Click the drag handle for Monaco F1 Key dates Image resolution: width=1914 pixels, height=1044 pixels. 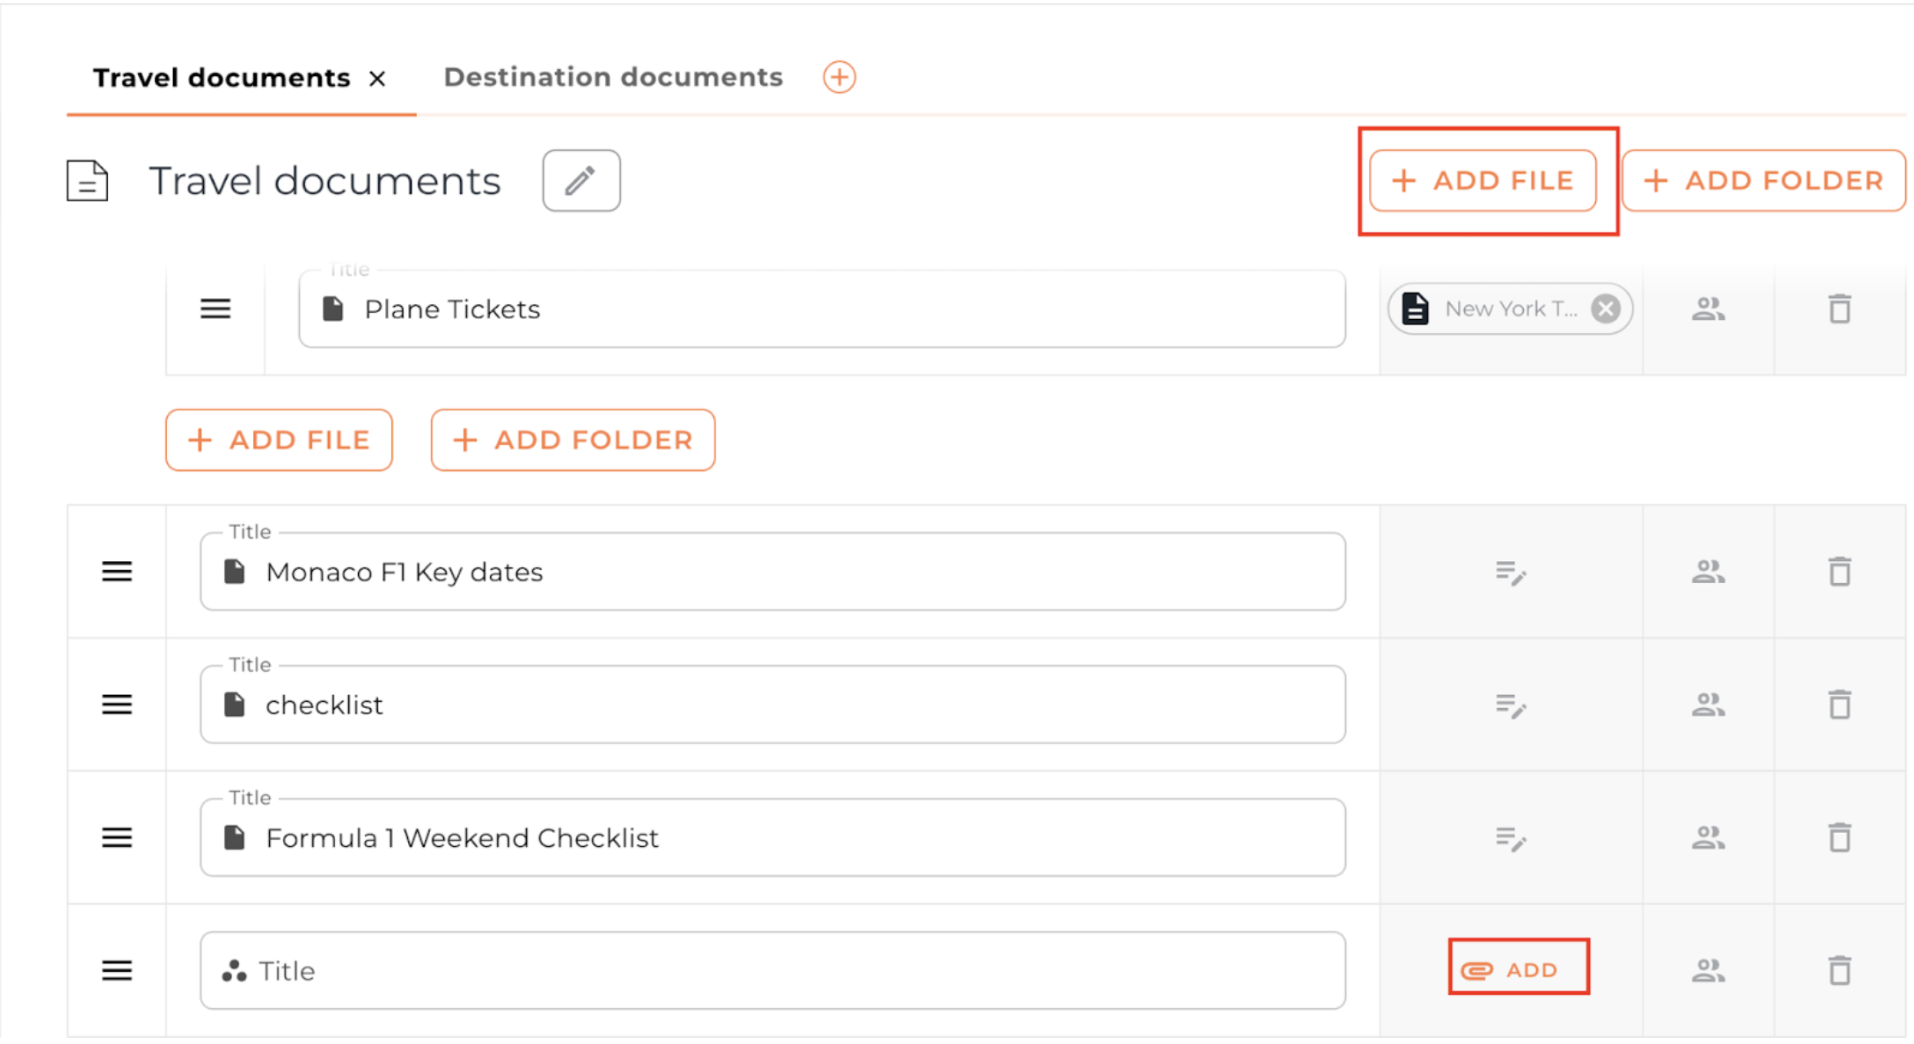click(x=117, y=572)
